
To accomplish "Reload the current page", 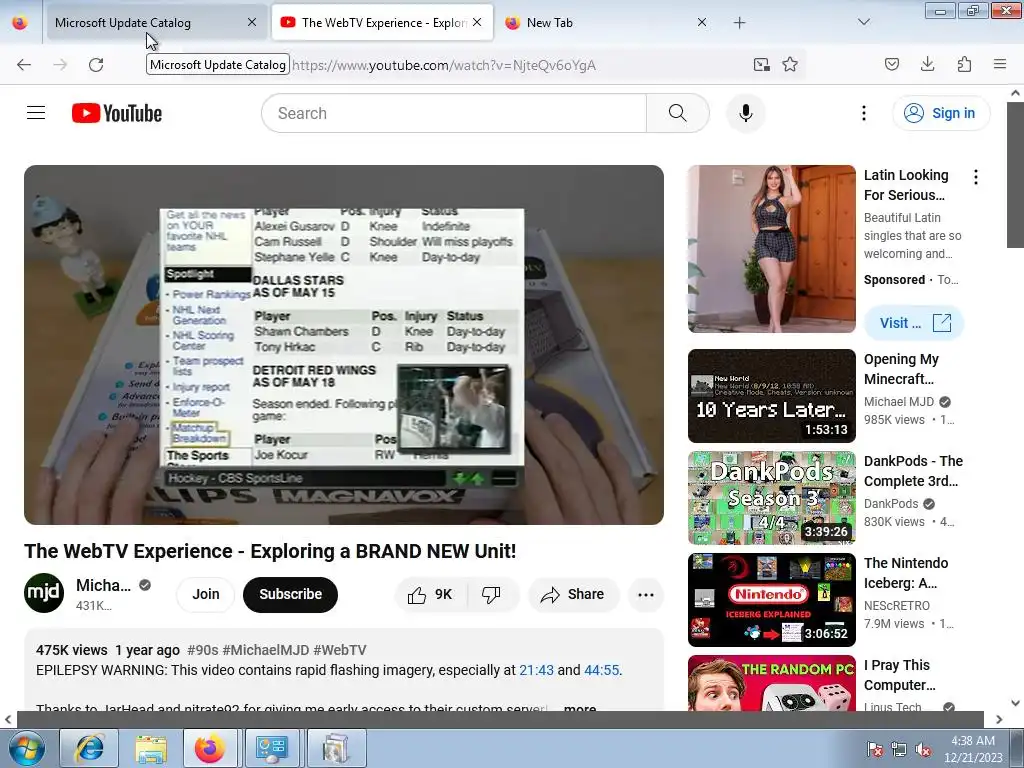I will pyautogui.click(x=96, y=65).
